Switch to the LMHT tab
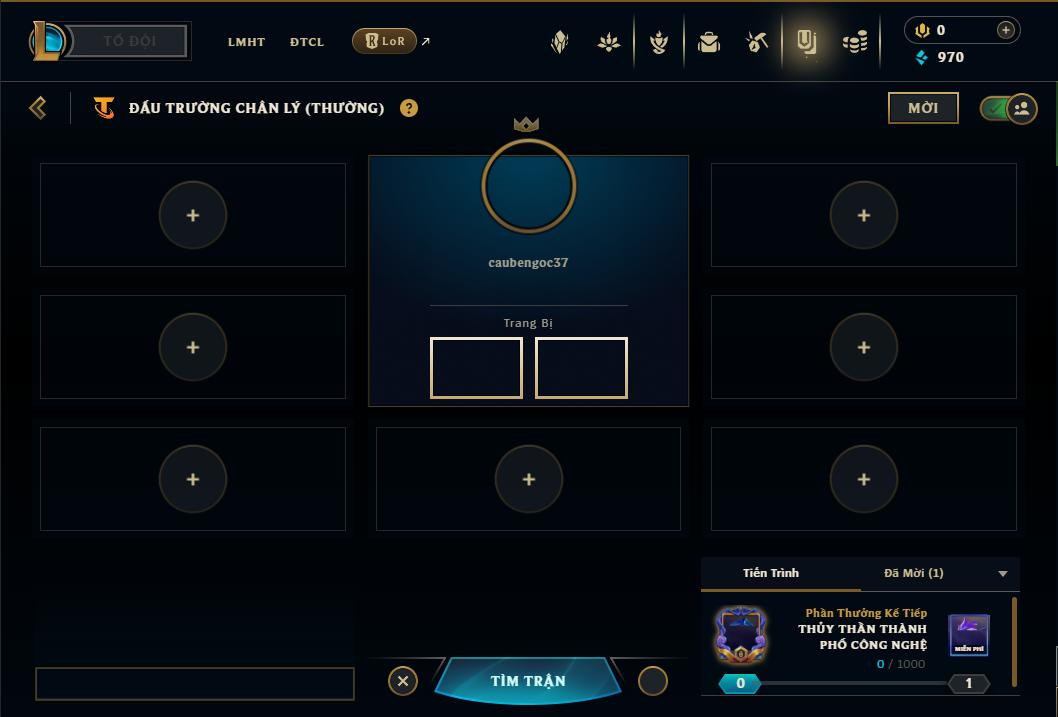 pos(246,42)
